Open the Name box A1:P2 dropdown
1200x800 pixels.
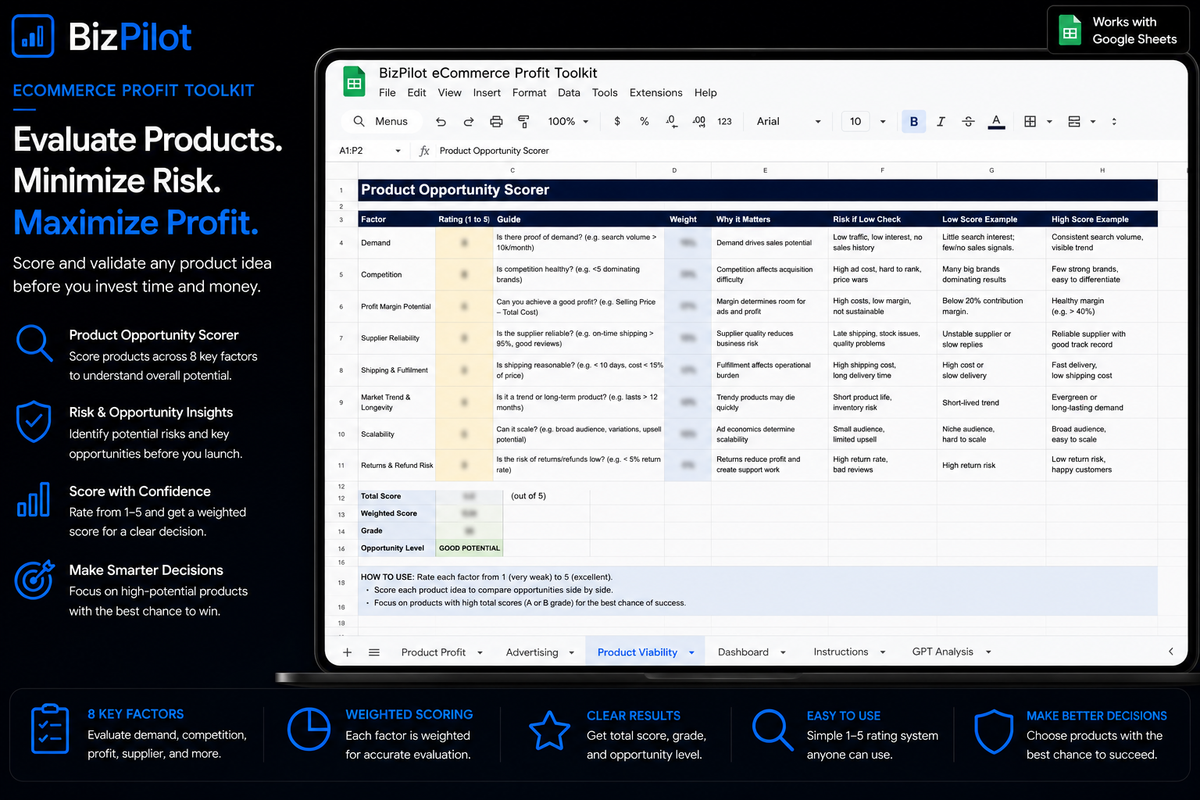398,151
